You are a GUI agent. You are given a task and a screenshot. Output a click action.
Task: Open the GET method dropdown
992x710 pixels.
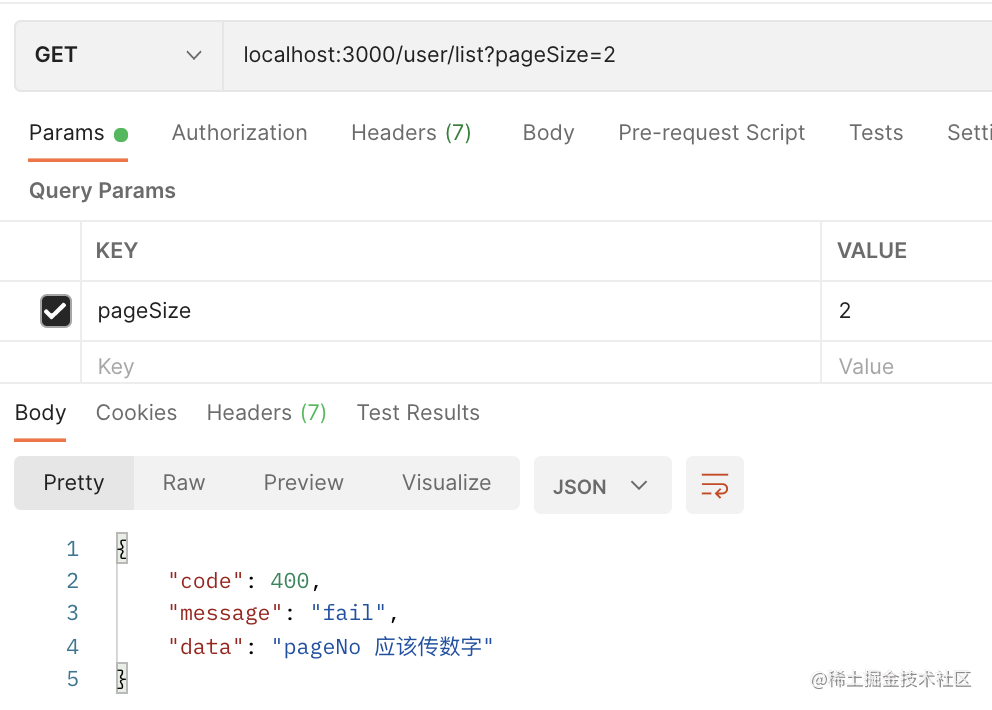118,55
